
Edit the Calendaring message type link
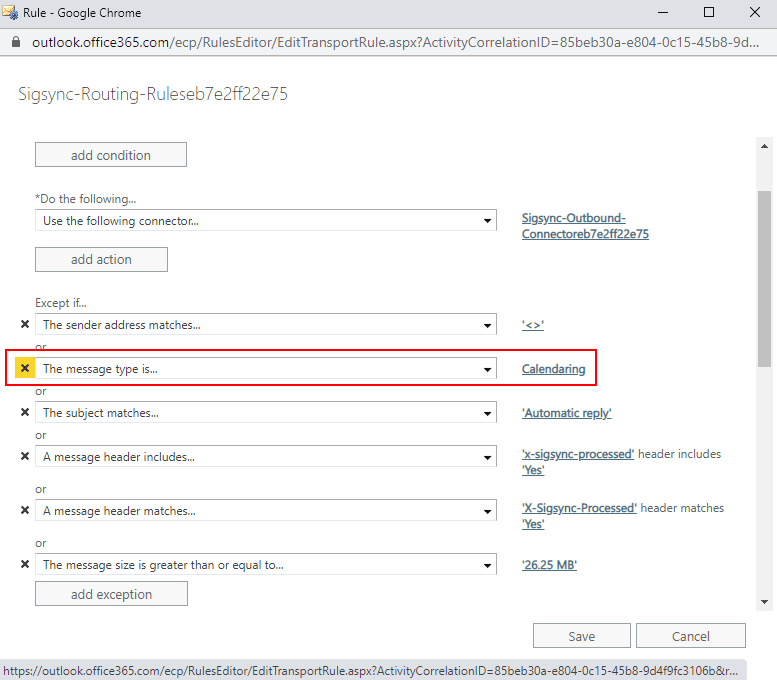[553, 369]
